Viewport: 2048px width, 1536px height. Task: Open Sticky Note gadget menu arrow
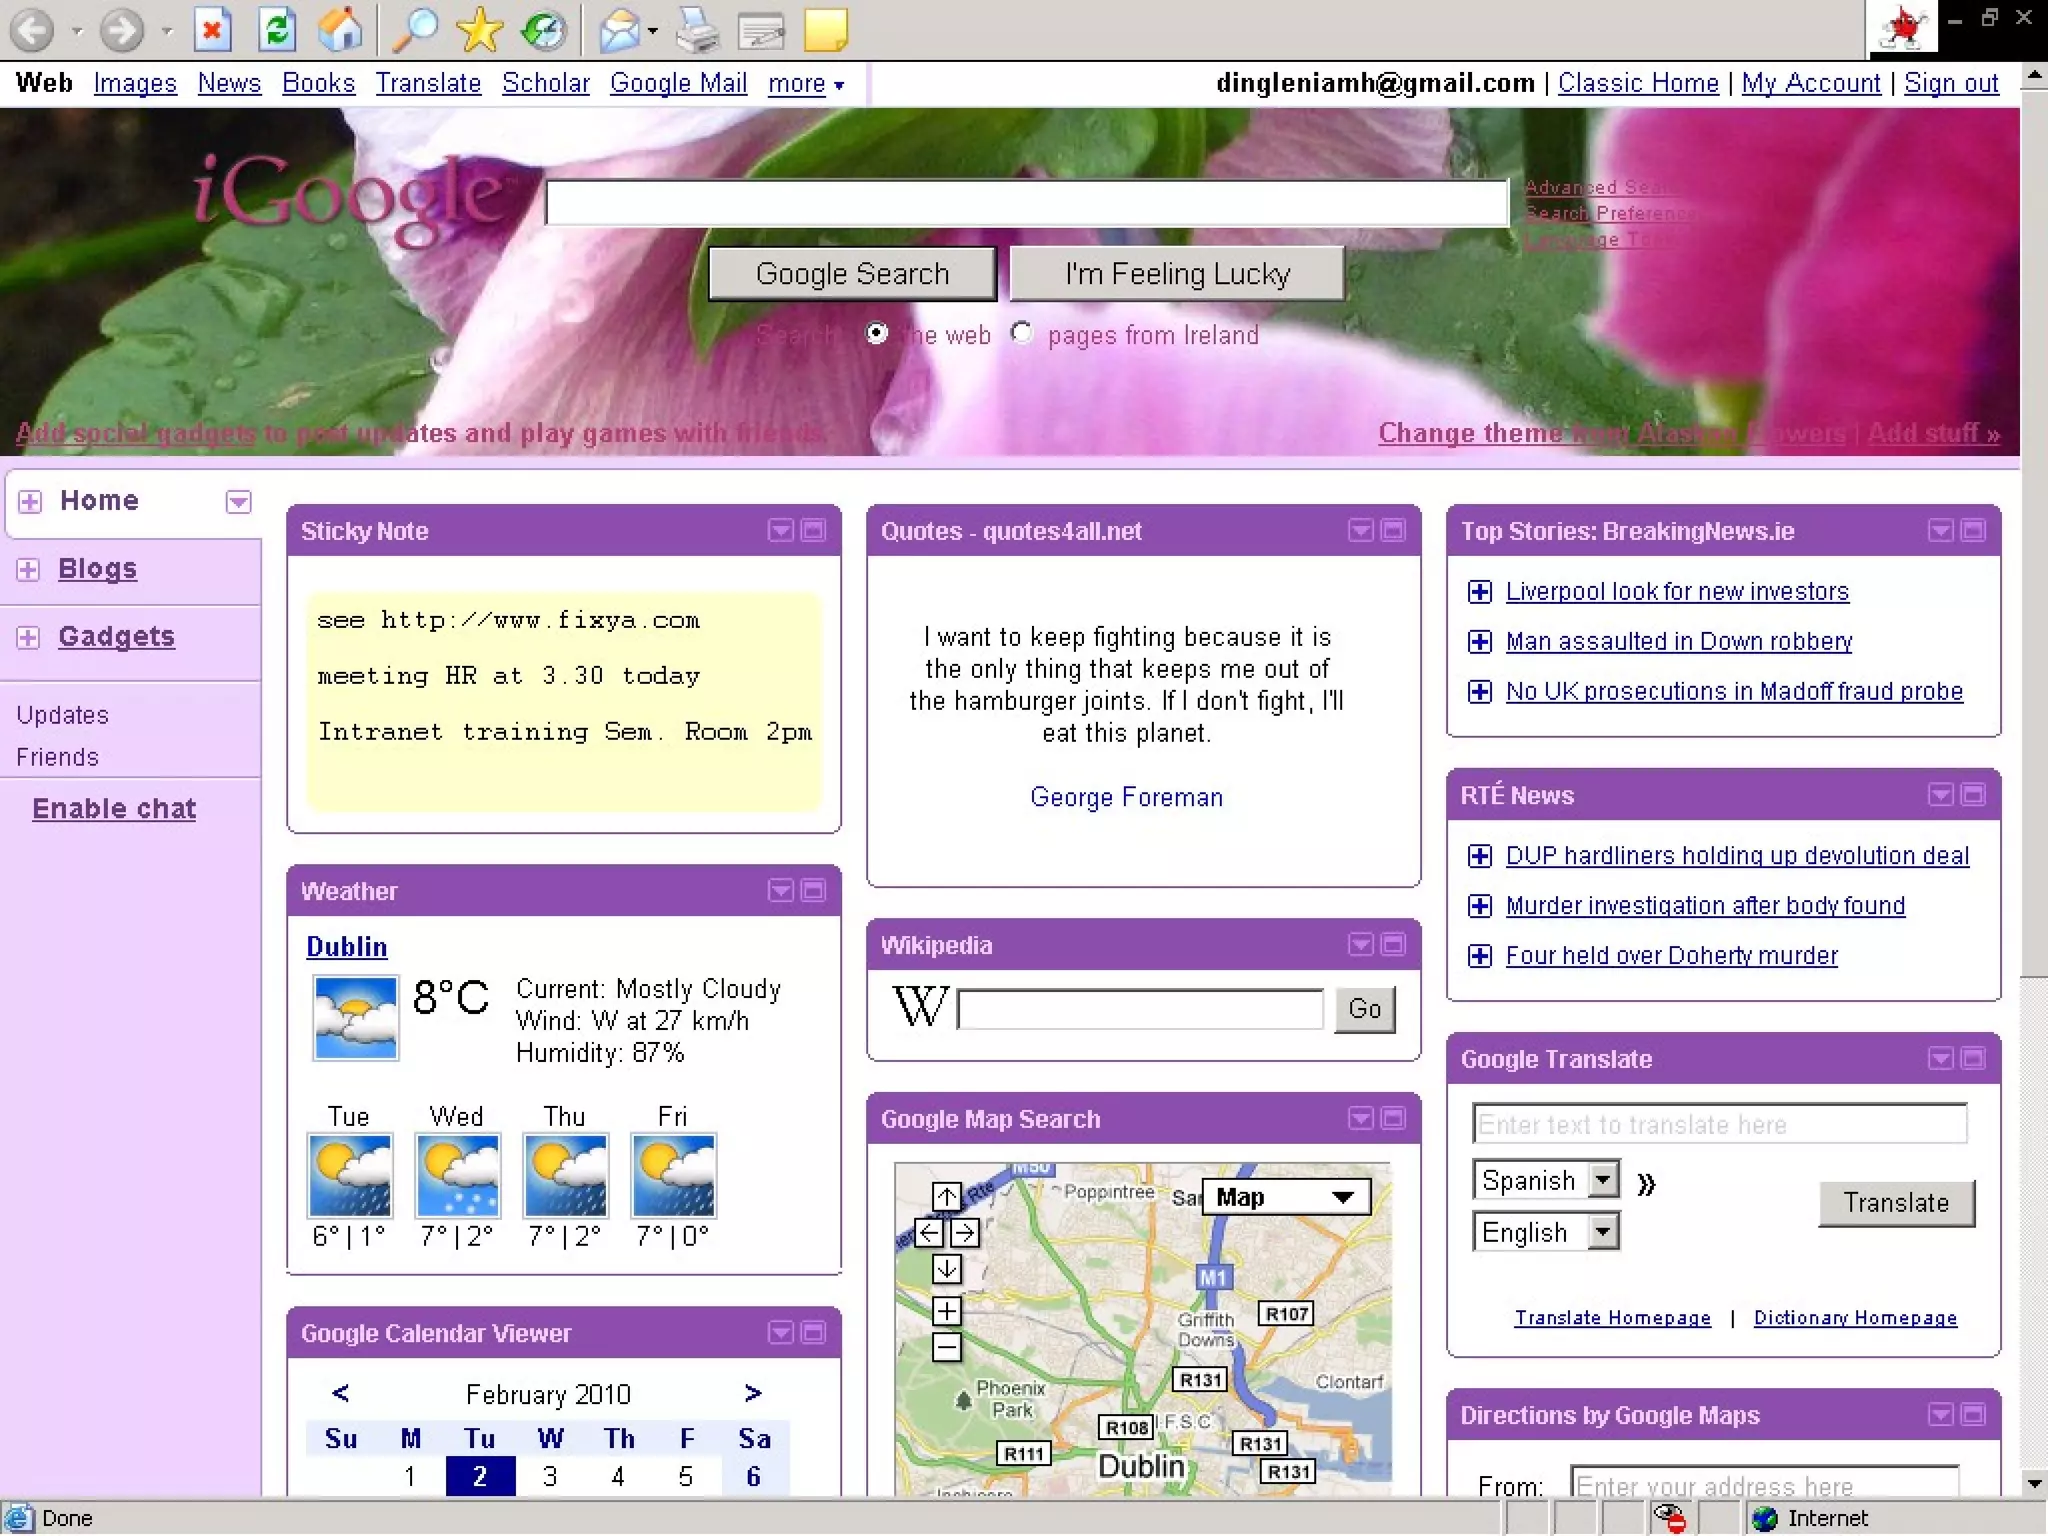(x=780, y=530)
